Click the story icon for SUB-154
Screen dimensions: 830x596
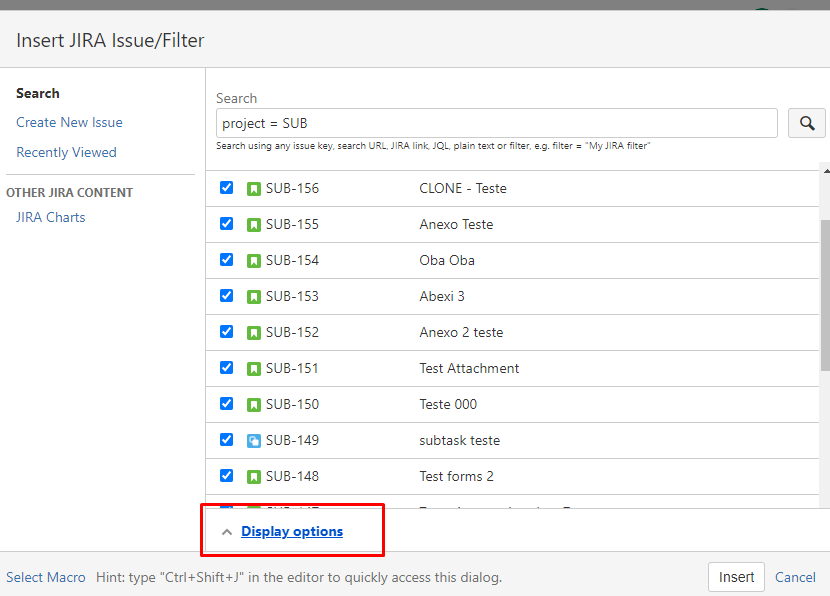click(x=254, y=261)
